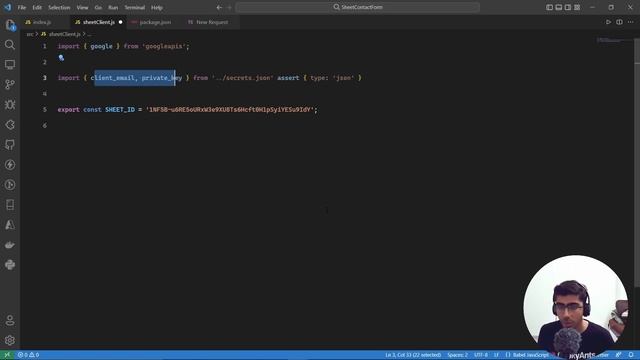Viewport: 640px width, 360px height.
Task: Click the SHEET_ID constant name on line 5
Action: click(120, 110)
